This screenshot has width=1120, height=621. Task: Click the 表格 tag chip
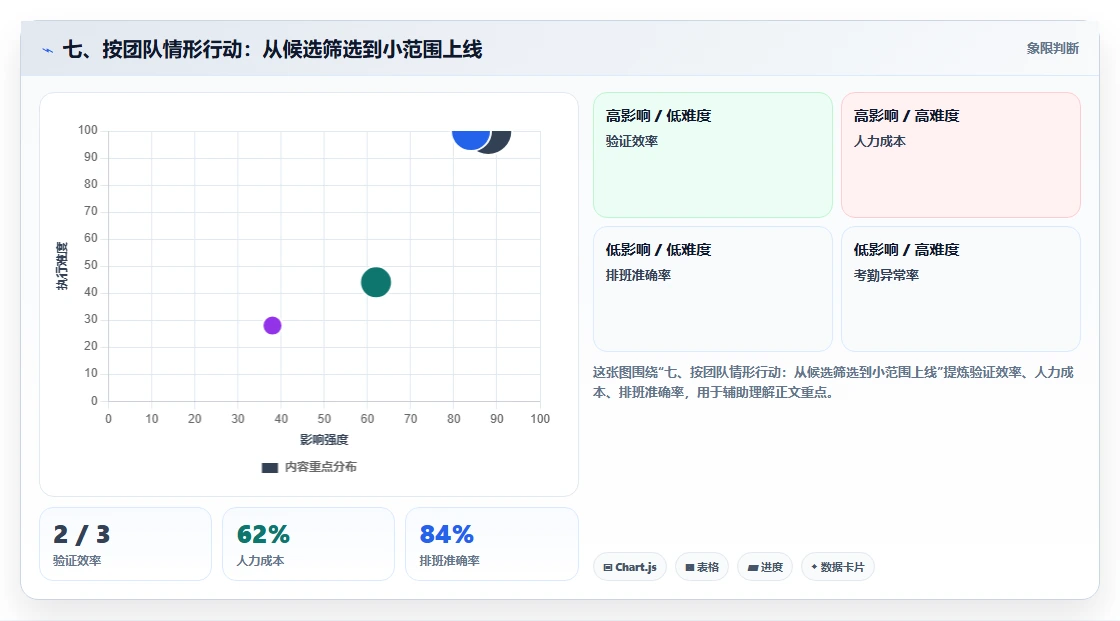pyautogui.click(x=702, y=567)
